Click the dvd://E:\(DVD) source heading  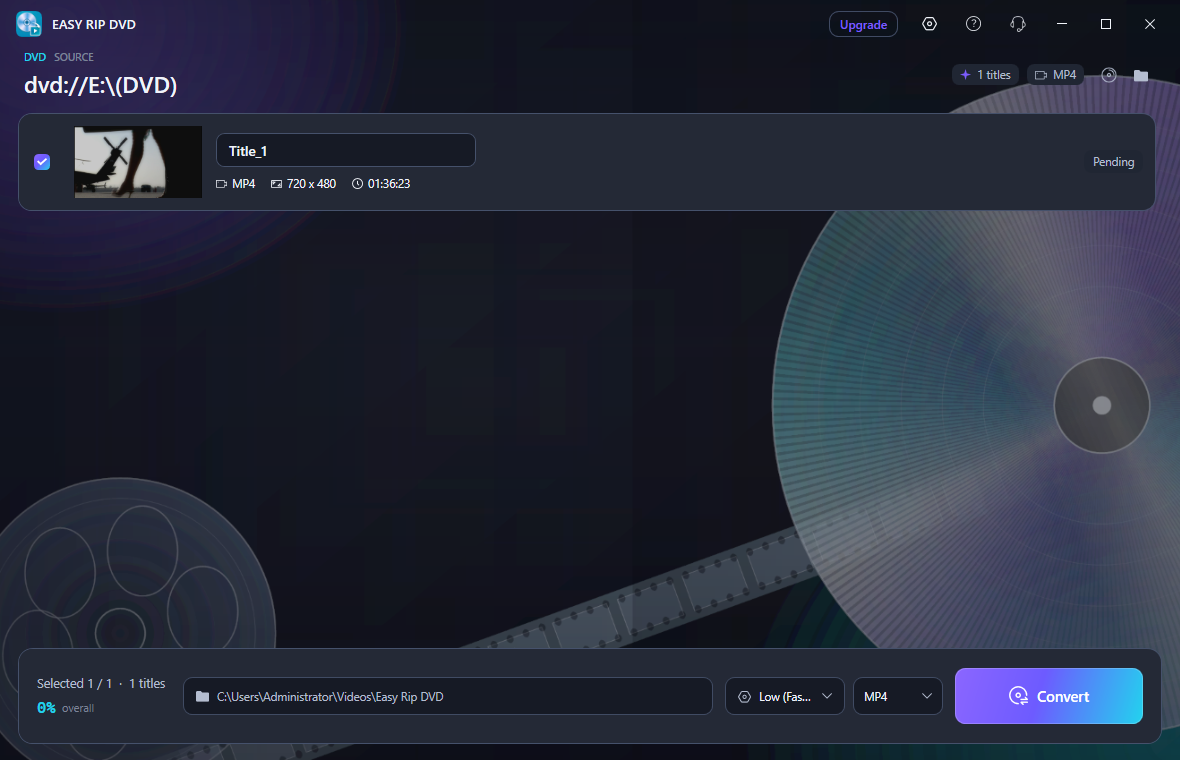click(101, 85)
